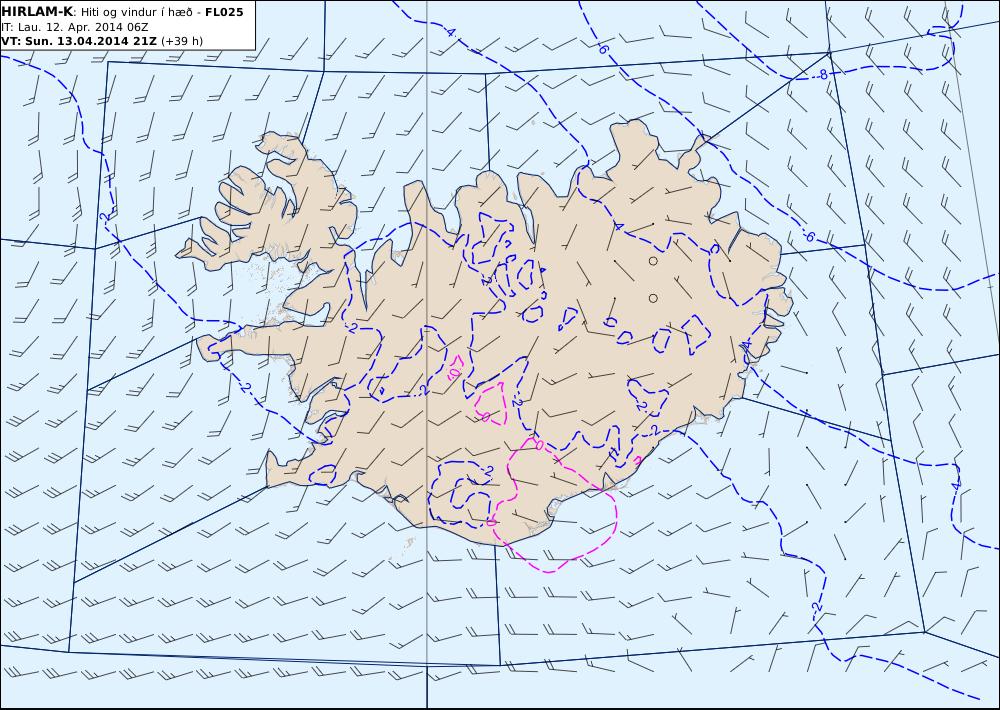Select the FL025 flight level label
The height and width of the screenshot is (710, 1000).
[224, 12]
